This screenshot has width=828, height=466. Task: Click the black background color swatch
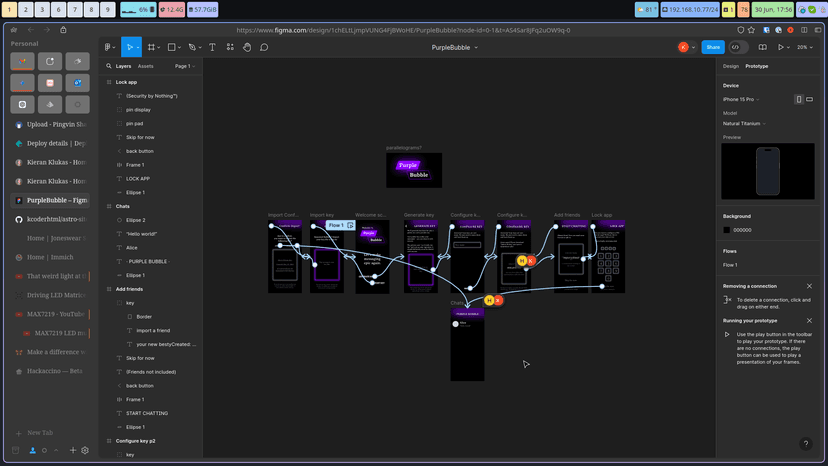click(x=727, y=230)
